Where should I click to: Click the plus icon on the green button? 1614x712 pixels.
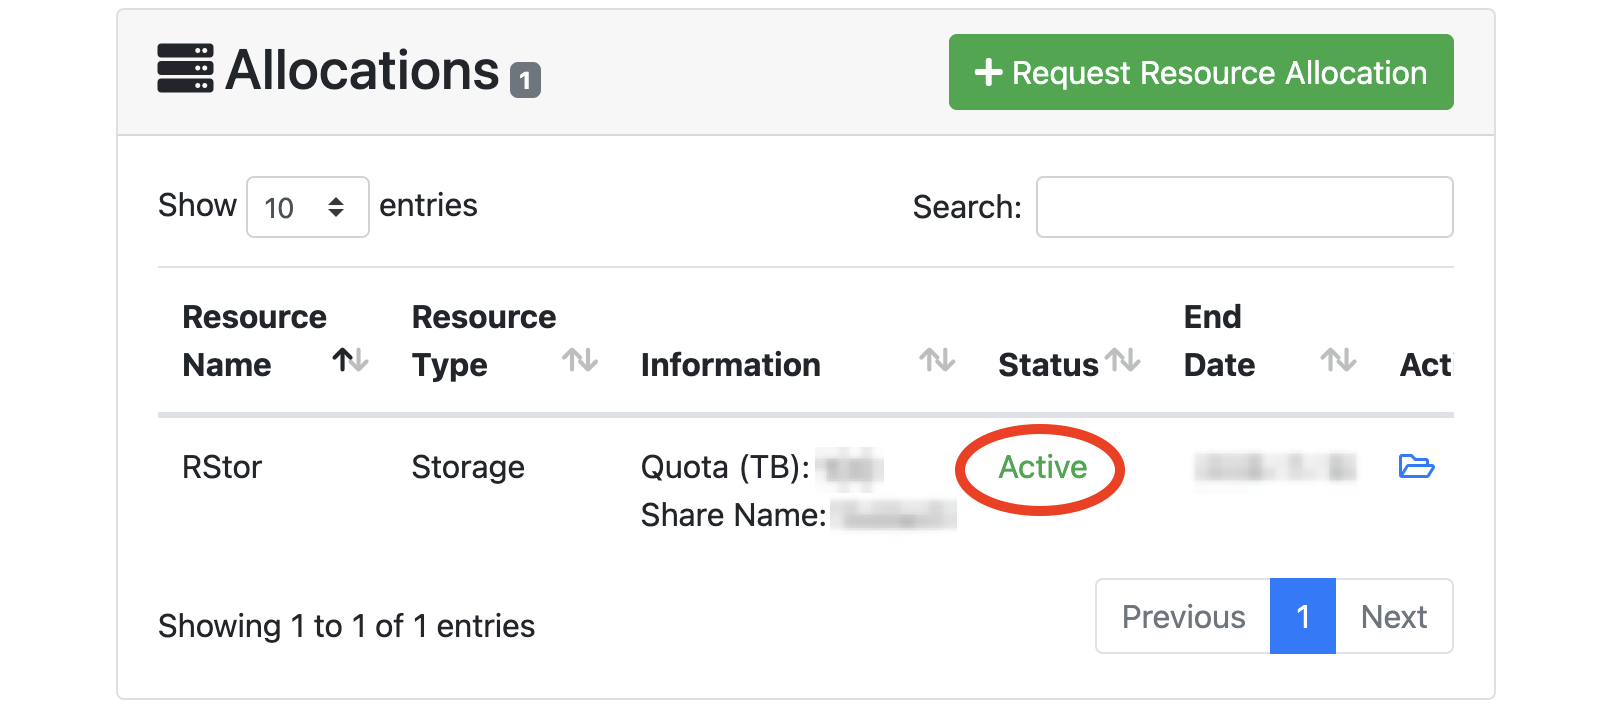point(988,72)
